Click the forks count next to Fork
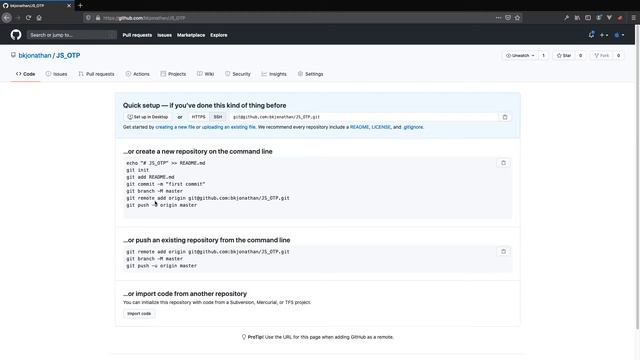 click(x=618, y=56)
